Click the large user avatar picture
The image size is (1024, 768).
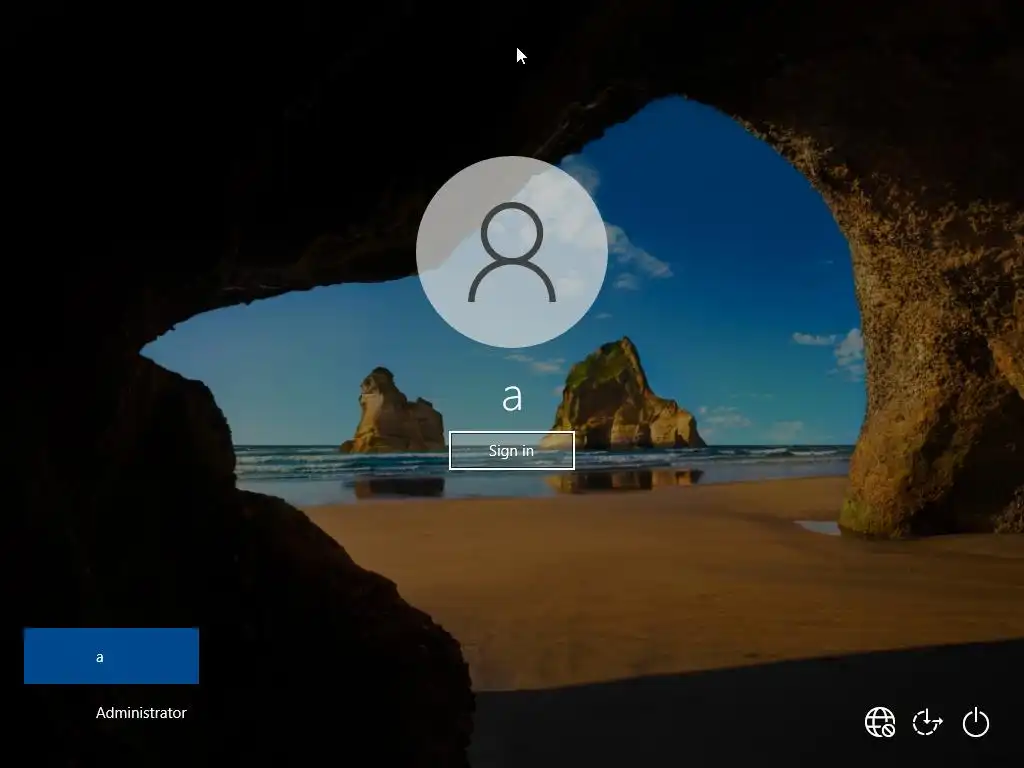tap(512, 252)
